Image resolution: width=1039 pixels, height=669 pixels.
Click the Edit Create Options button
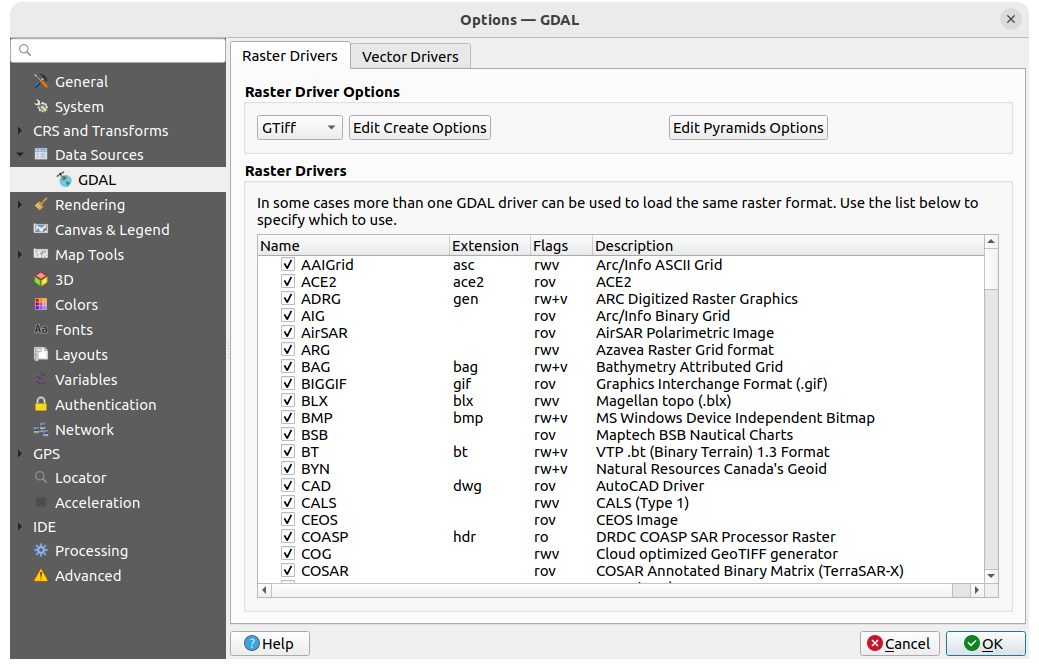tap(420, 128)
